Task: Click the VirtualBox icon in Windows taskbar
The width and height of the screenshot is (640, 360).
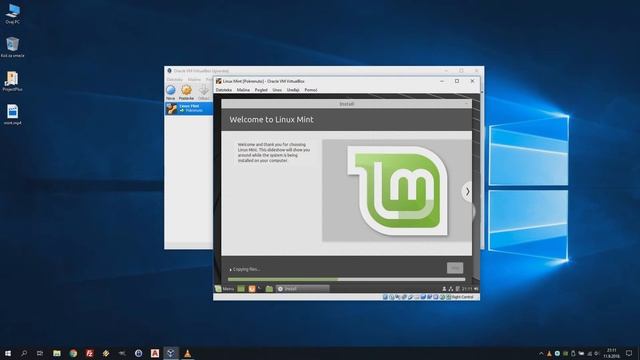Action: tap(171, 353)
